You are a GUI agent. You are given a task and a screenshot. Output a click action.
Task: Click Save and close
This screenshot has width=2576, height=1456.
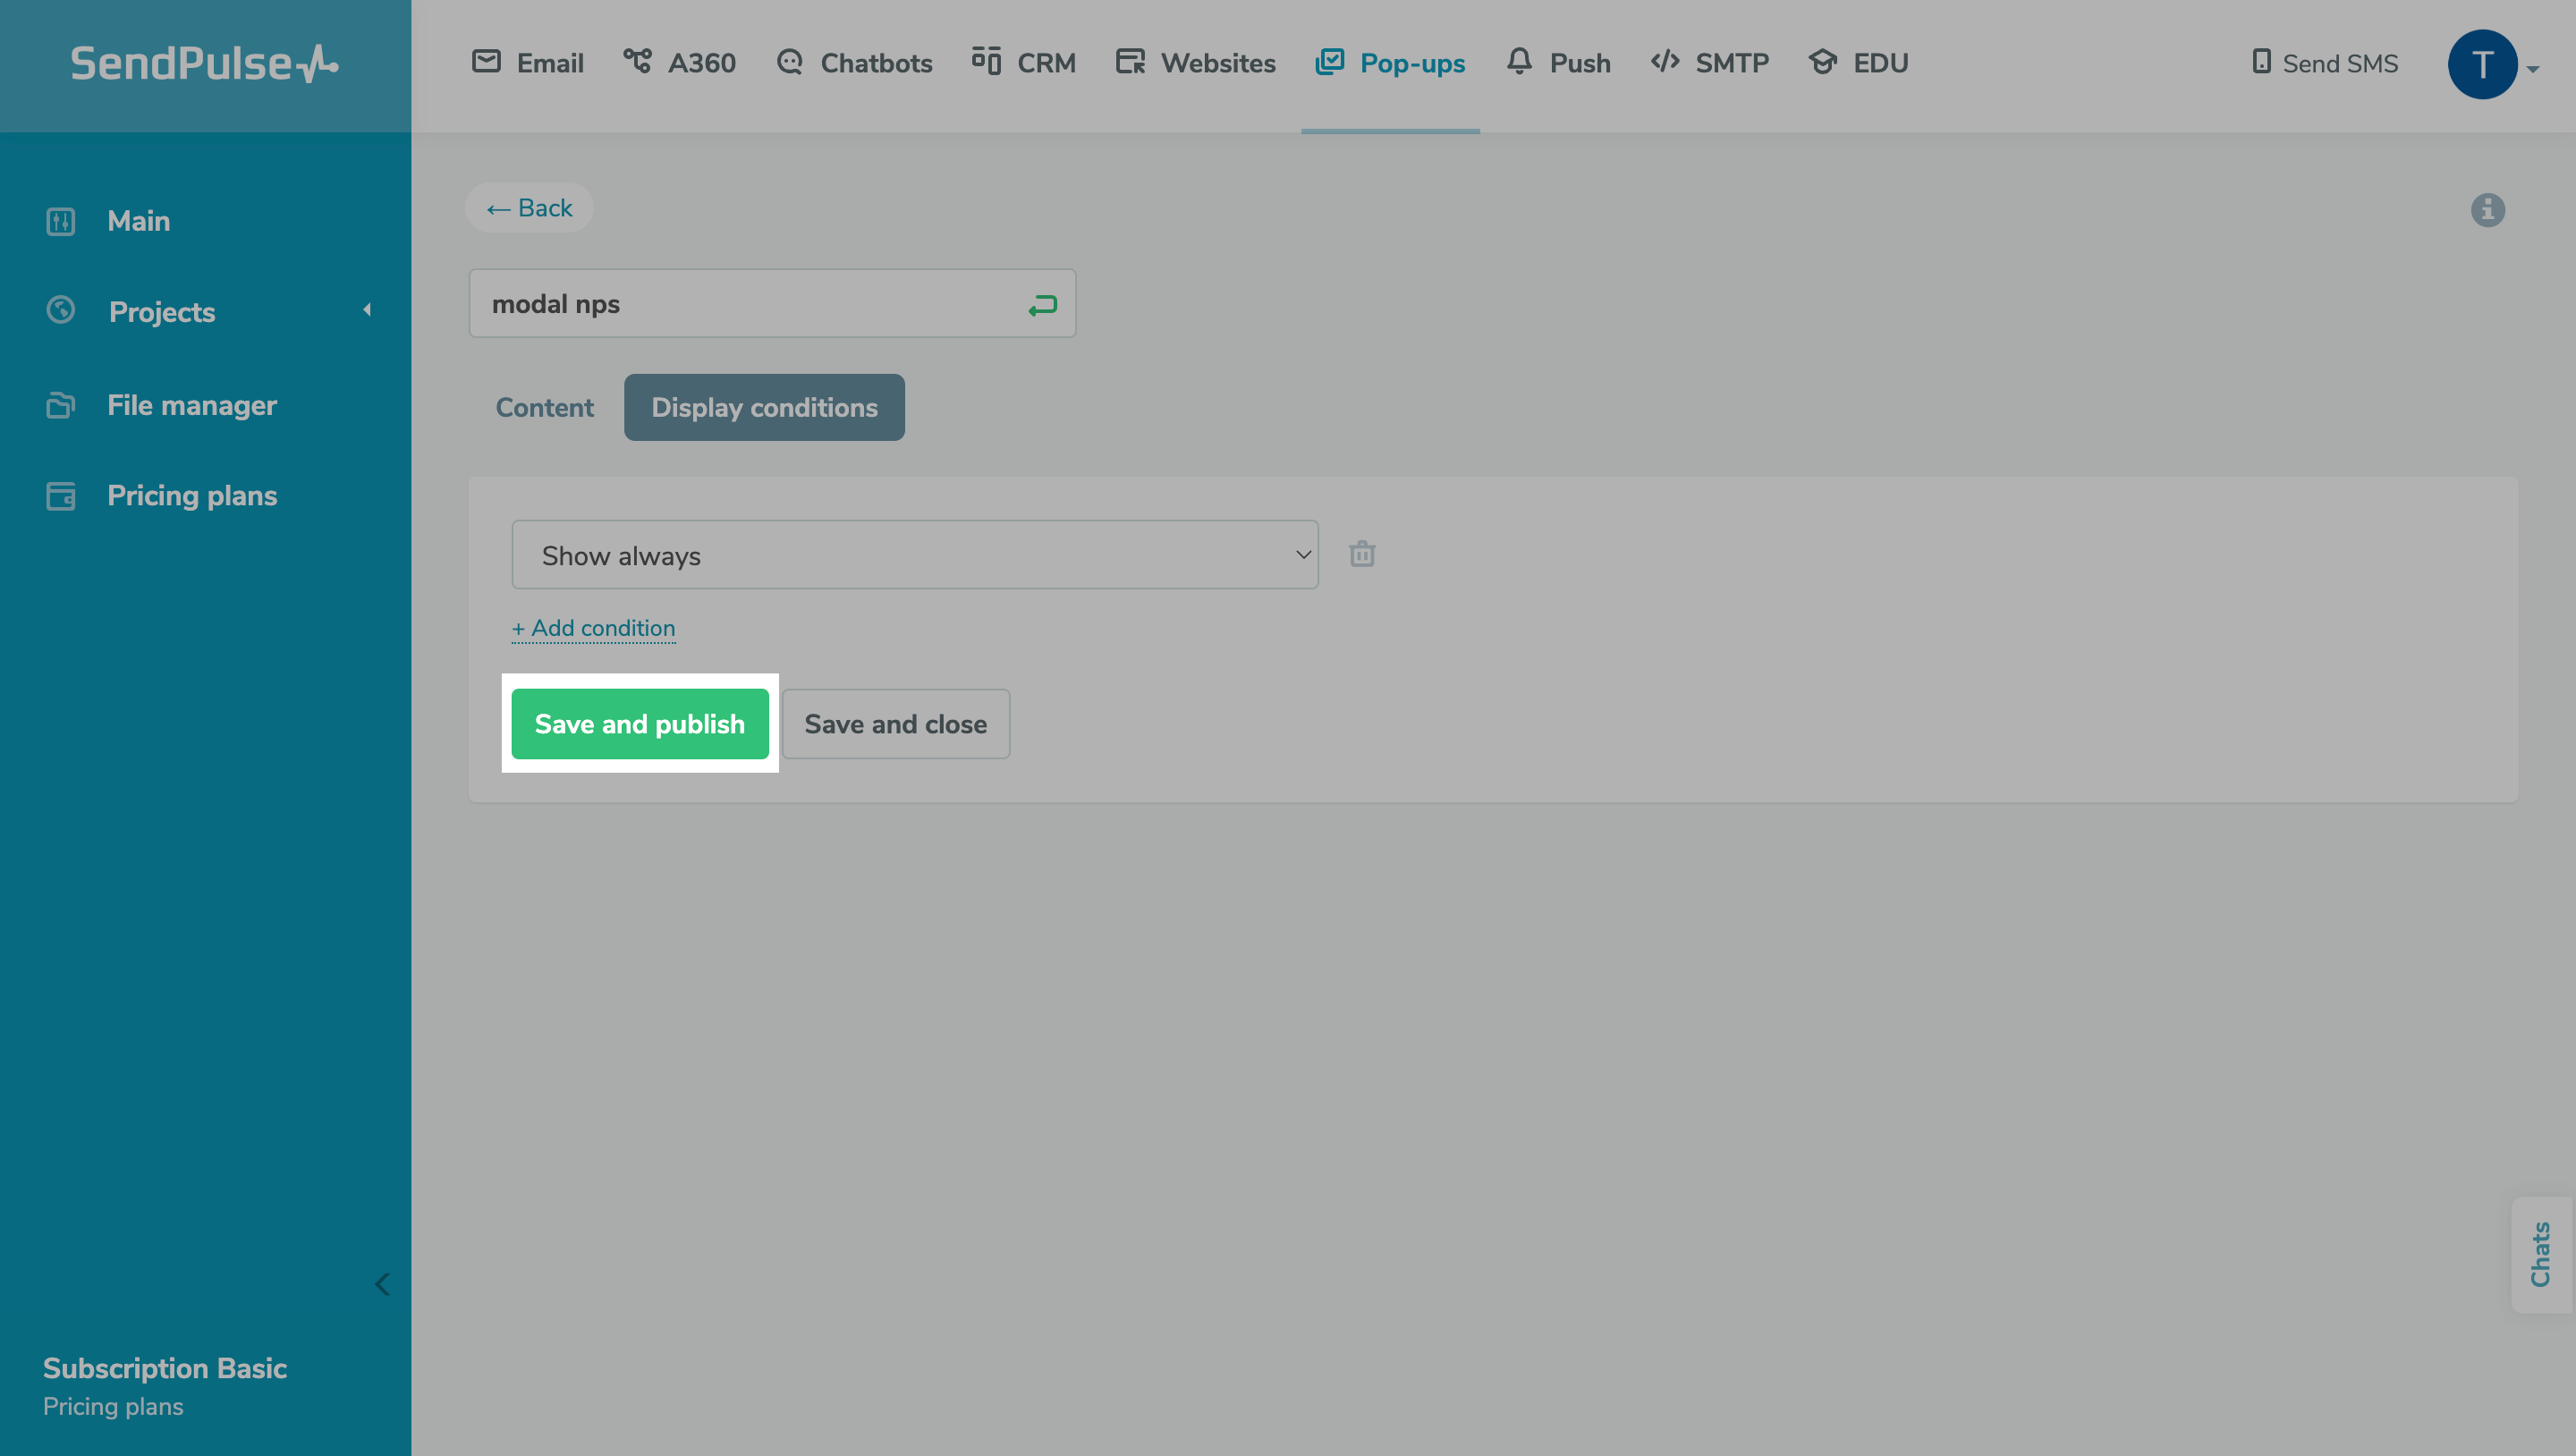point(895,724)
